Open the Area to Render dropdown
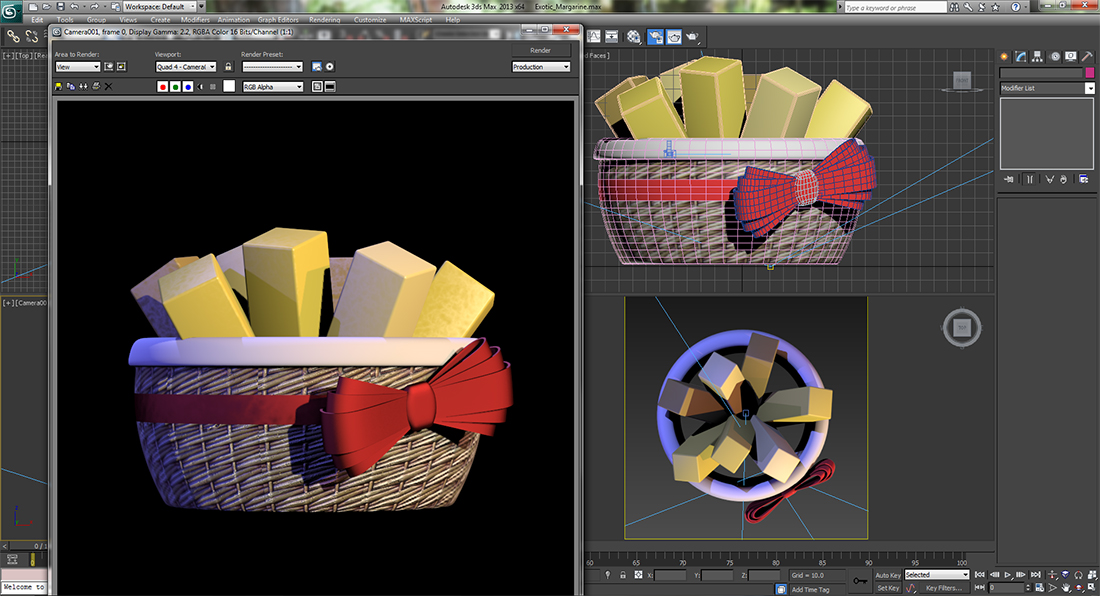Viewport: 1100px width, 596px height. (x=77, y=67)
